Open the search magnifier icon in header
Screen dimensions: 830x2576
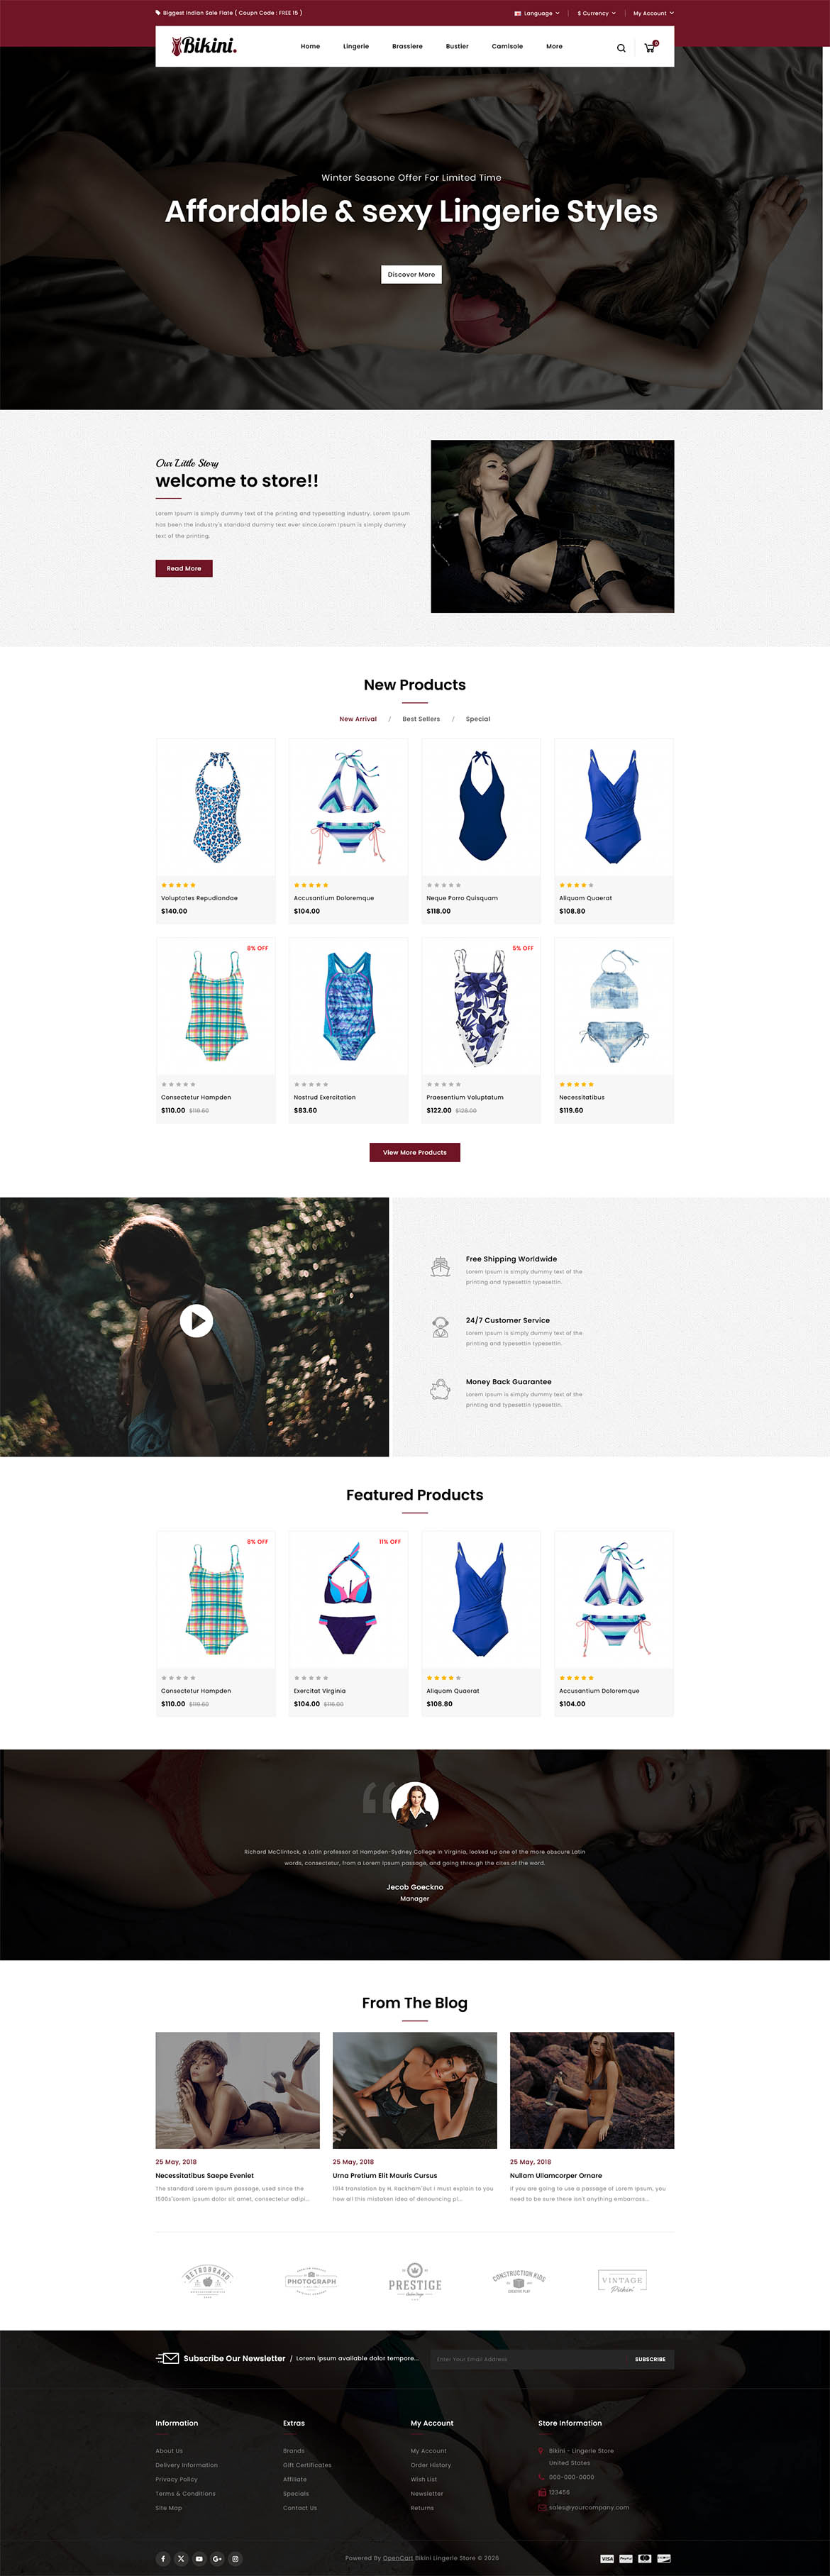[621, 48]
